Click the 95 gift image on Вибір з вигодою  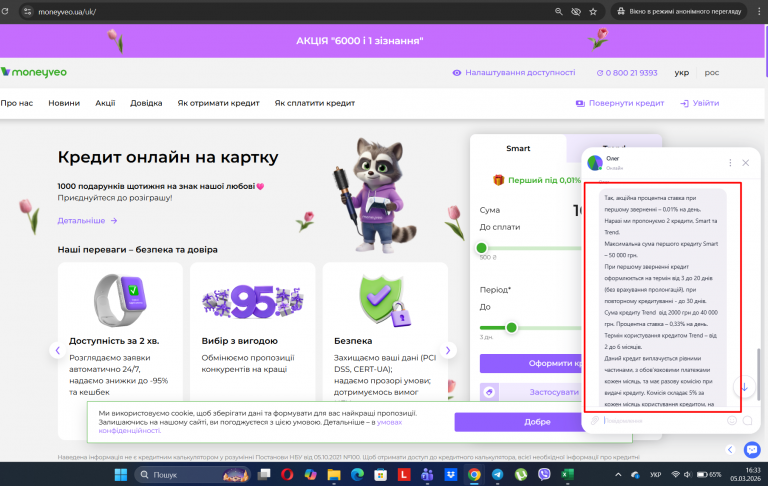[x=253, y=300]
